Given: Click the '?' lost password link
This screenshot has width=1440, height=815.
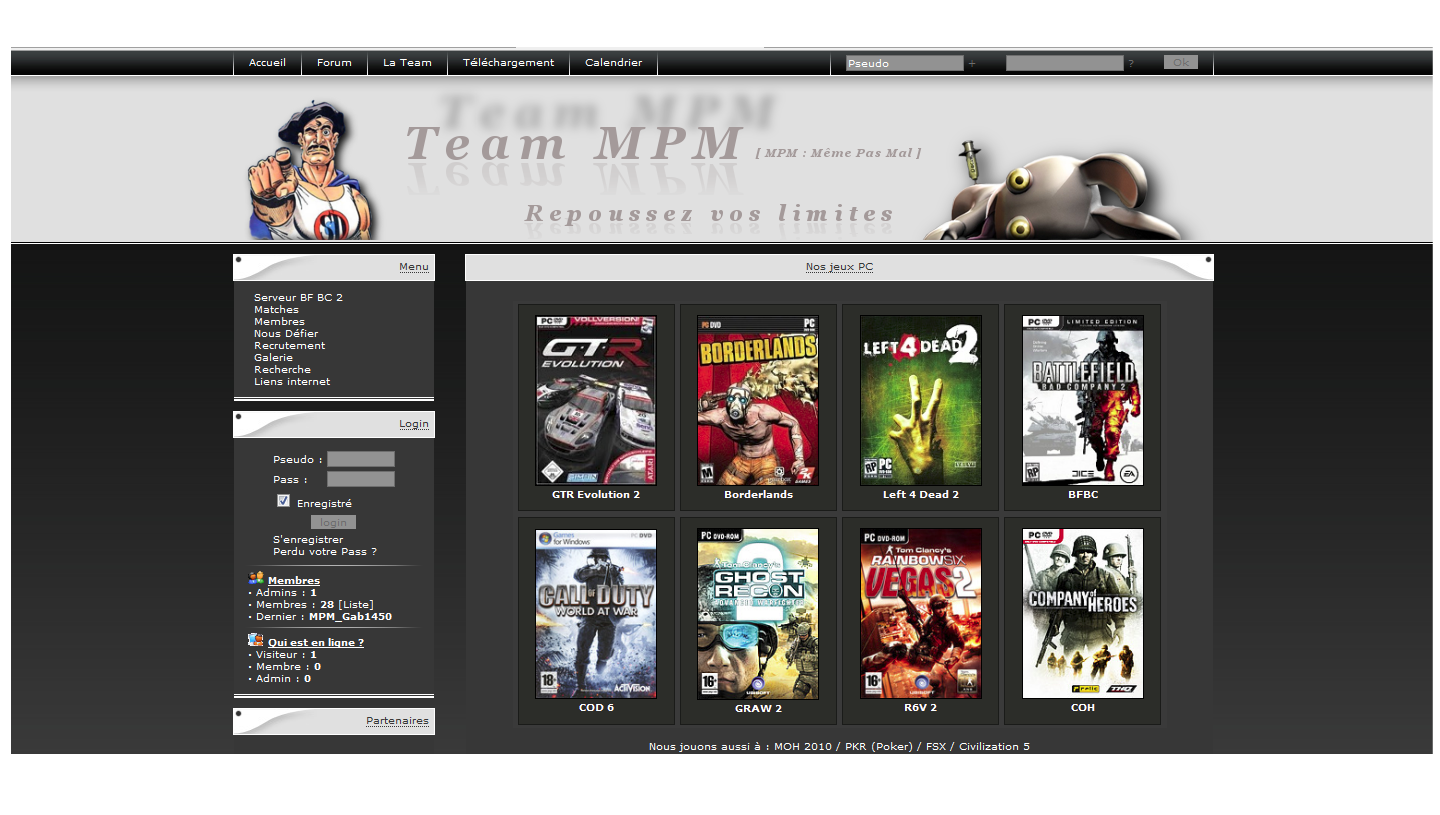Looking at the screenshot, I should (1131, 64).
